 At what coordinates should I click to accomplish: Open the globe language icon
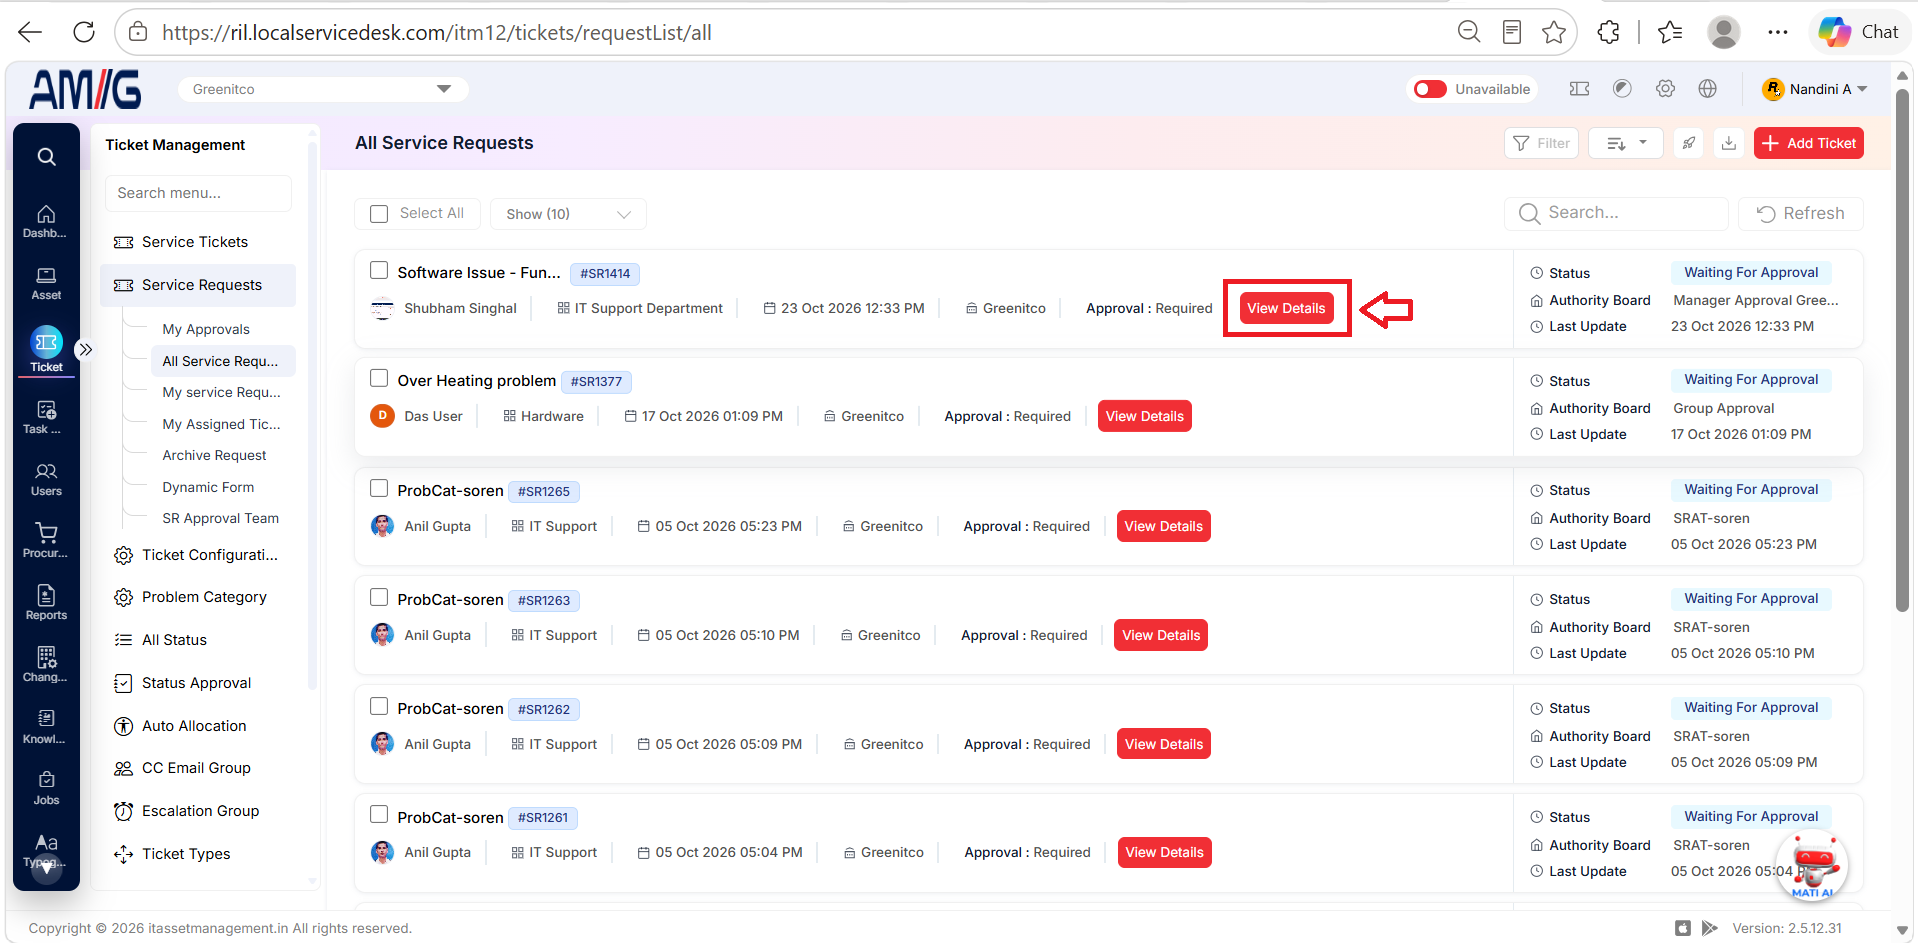click(x=1708, y=89)
